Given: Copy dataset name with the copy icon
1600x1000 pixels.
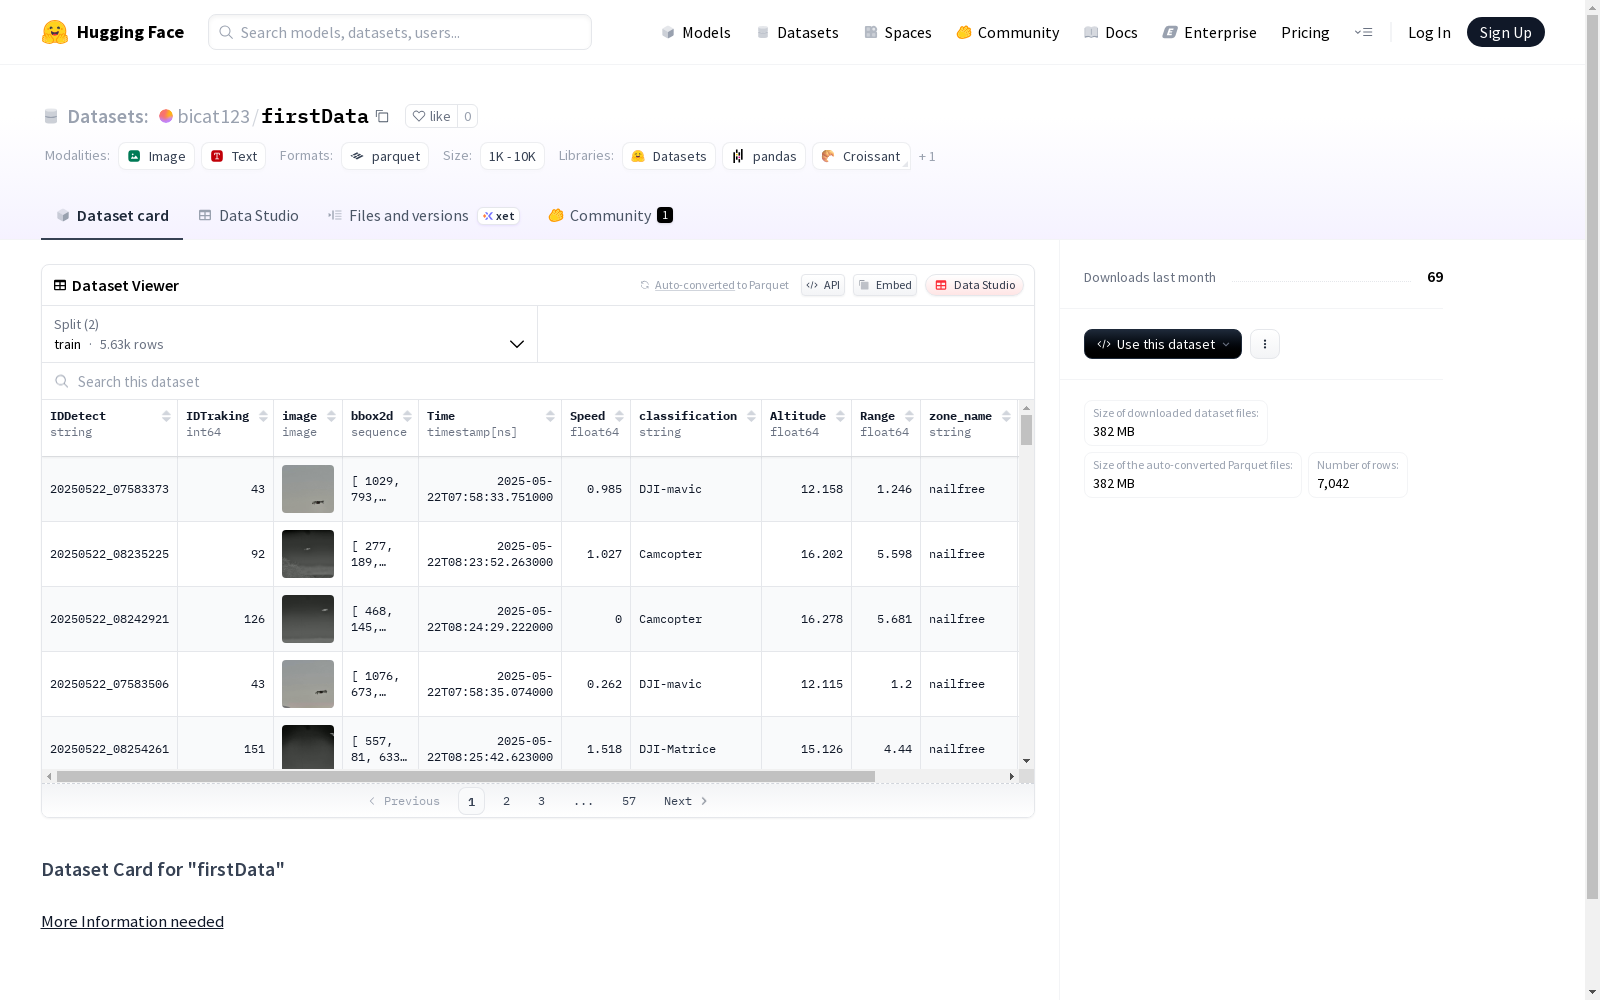Looking at the screenshot, I should [x=382, y=116].
